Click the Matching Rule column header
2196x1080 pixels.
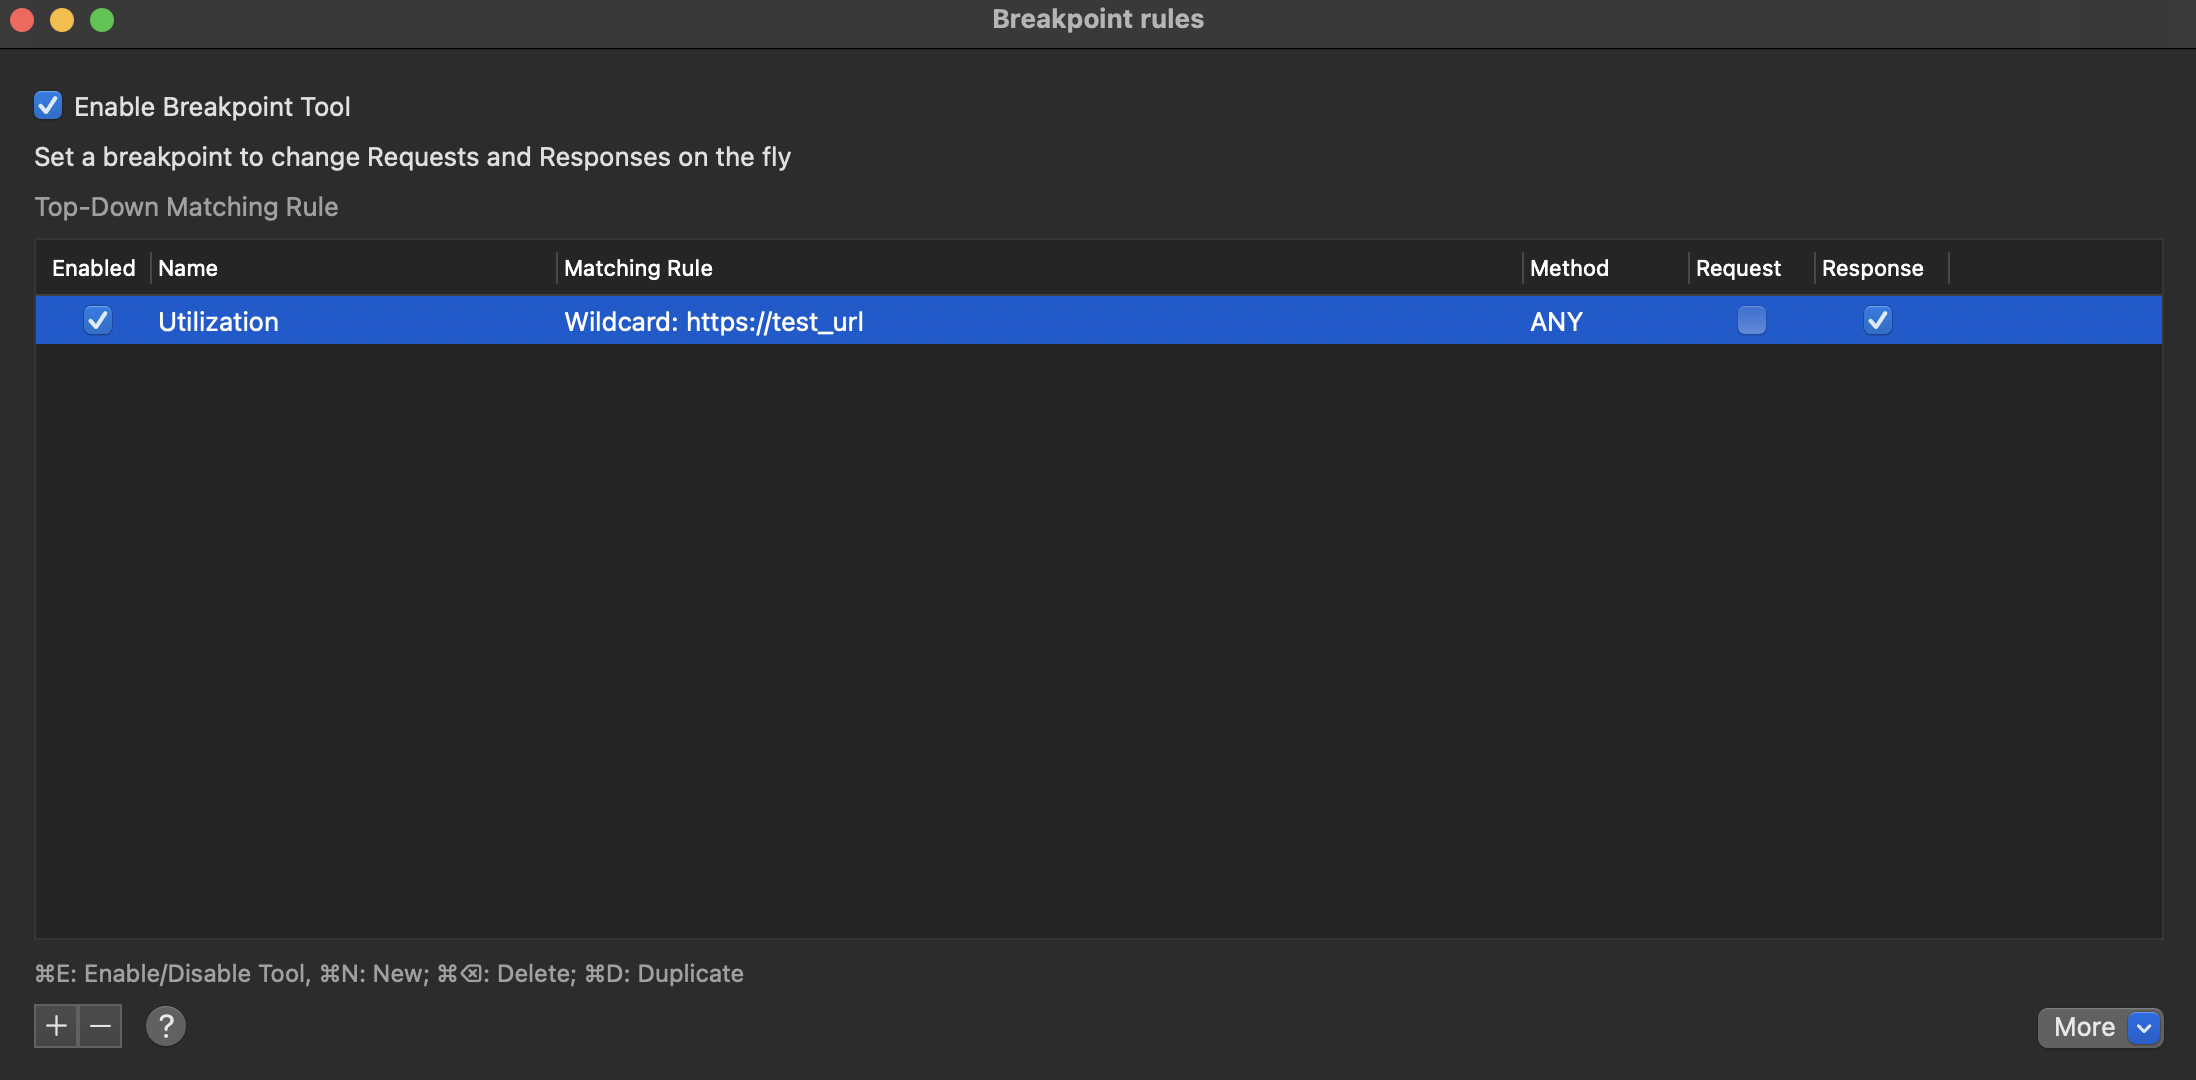[x=638, y=268]
